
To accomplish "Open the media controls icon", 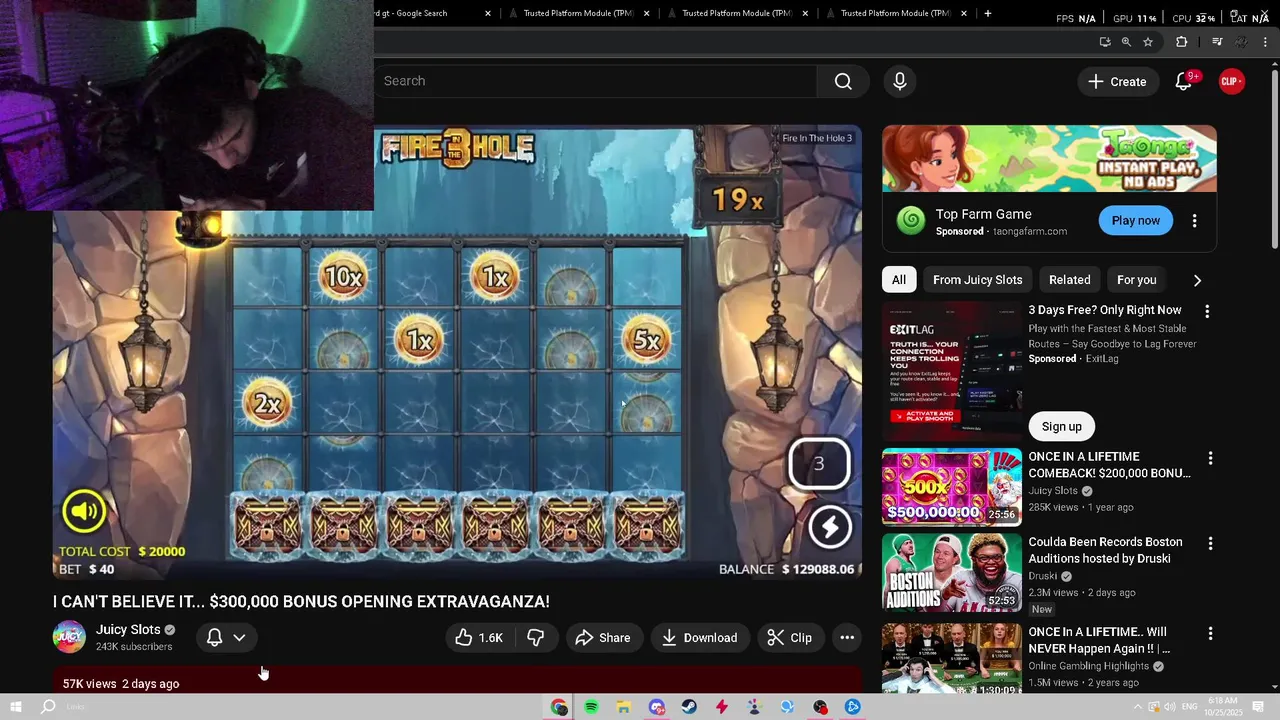I will point(1217,42).
